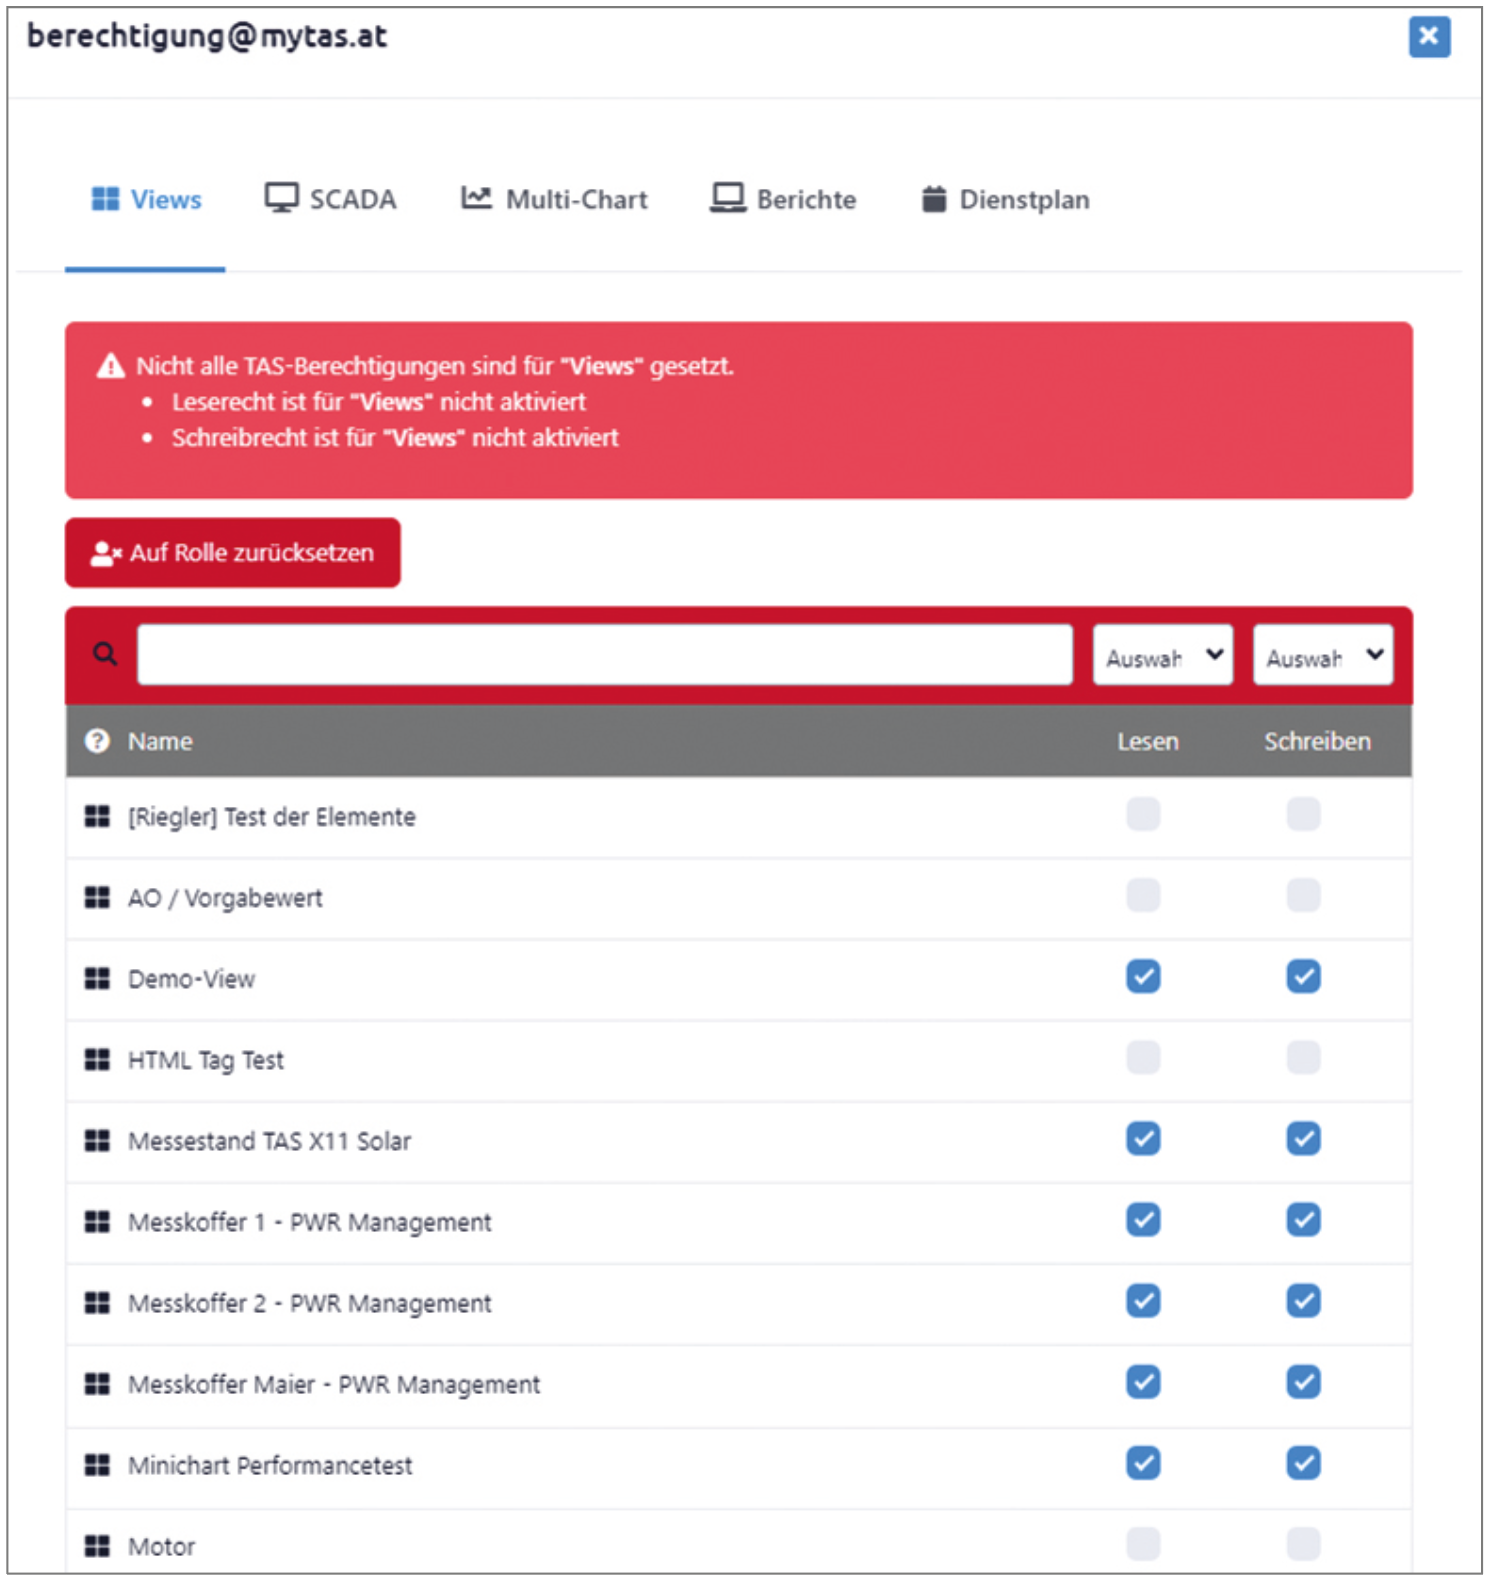Select the row name Messestand TAS X11 Solar
This screenshot has height=1584, width=1494.
coord(269,1141)
